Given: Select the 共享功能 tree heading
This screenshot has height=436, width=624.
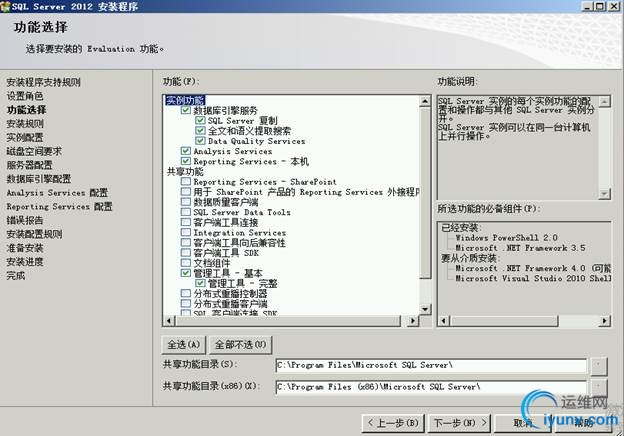Looking at the screenshot, I should pos(185,171).
